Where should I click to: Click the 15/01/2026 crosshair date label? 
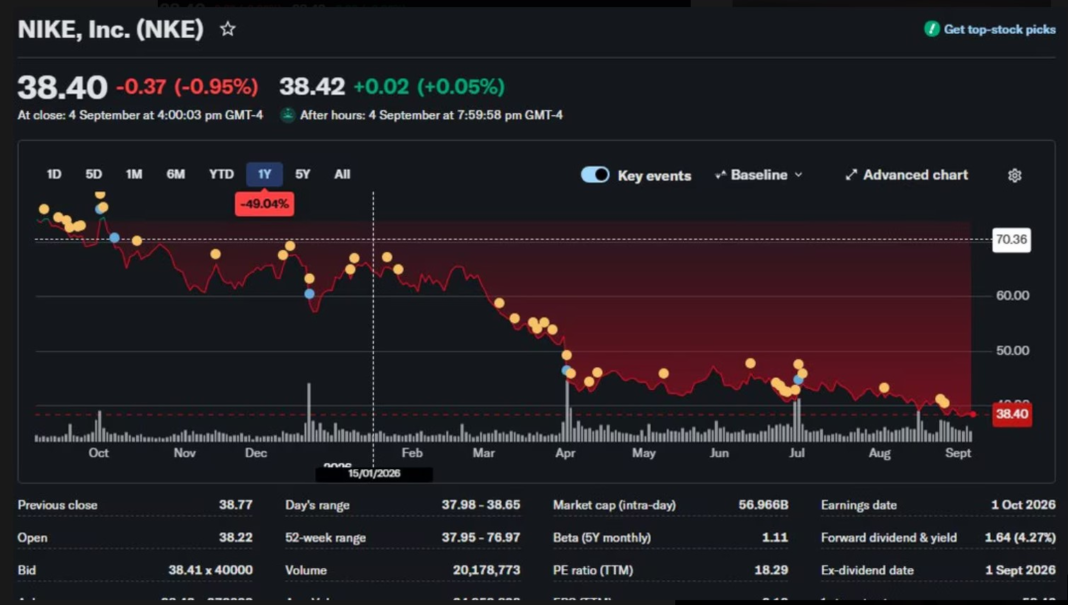pyautogui.click(x=374, y=474)
